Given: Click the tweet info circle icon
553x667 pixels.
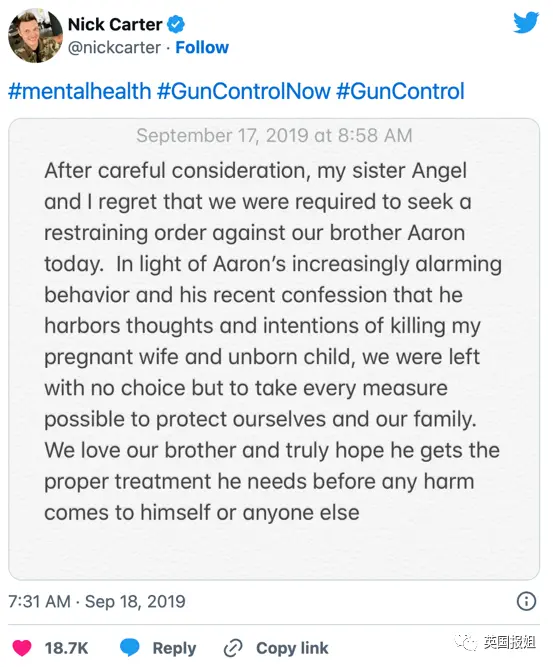Looking at the screenshot, I should 526,601.
